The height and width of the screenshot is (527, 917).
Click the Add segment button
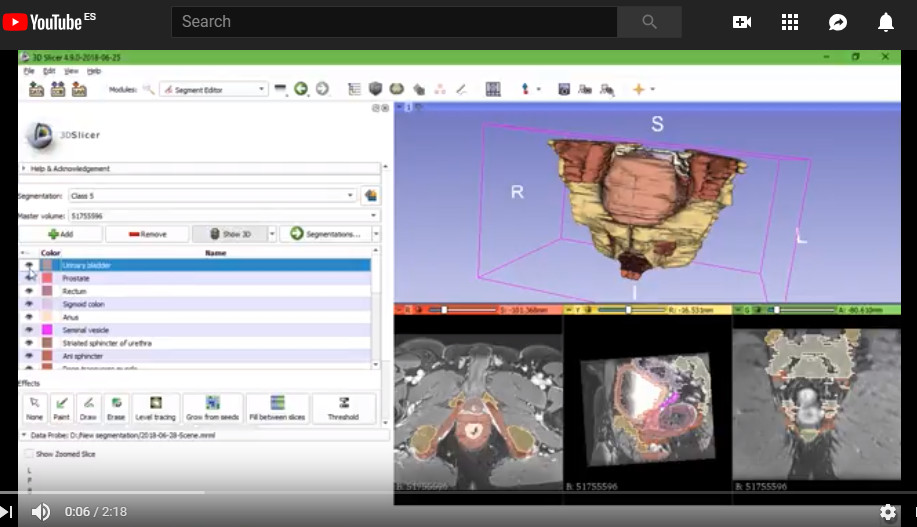pos(61,234)
